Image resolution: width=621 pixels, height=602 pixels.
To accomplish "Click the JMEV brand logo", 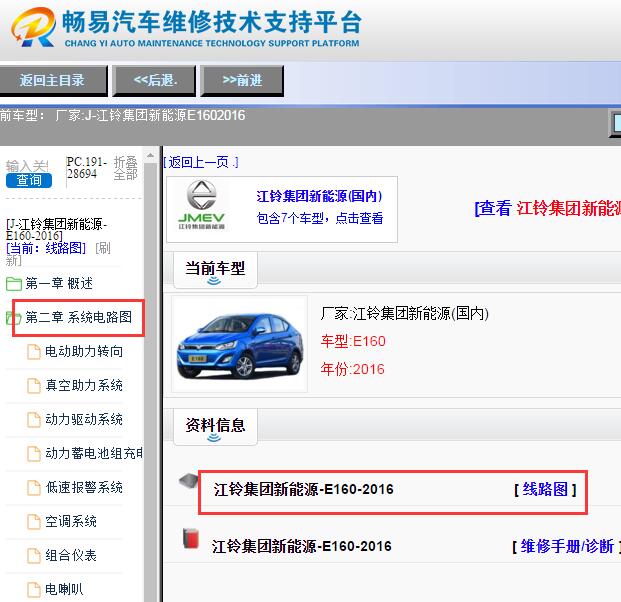I will [x=201, y=205].
